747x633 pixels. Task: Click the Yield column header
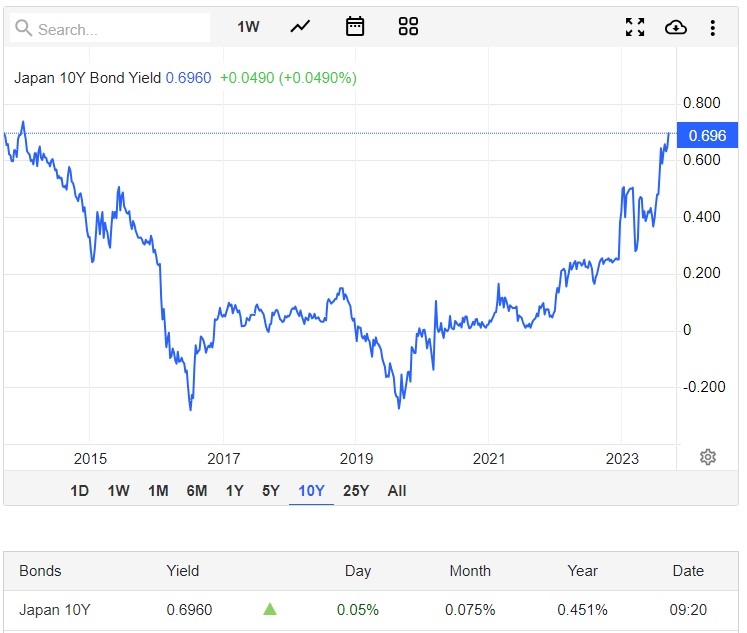[x=183, y=571]
